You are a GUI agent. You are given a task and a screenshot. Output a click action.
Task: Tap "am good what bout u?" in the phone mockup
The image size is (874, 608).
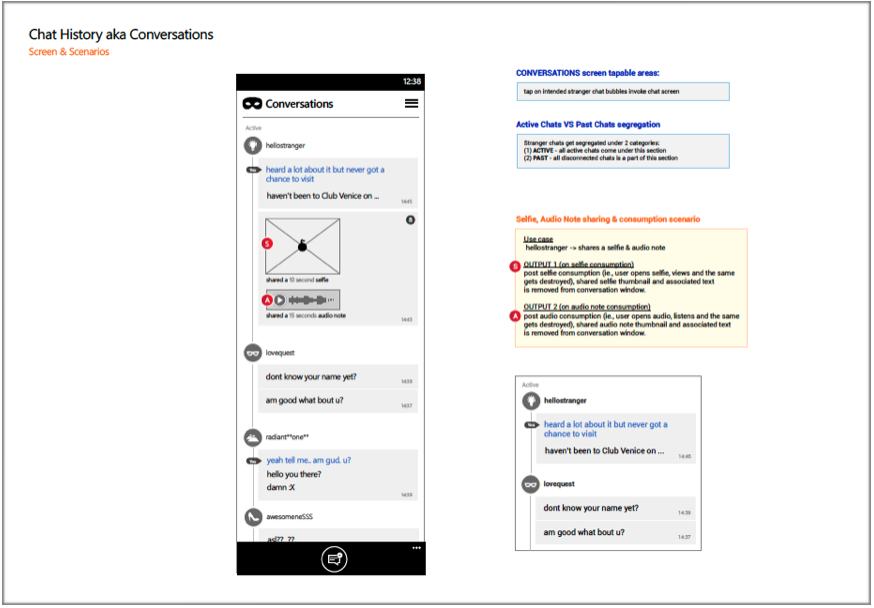click(x=304, y=400)
